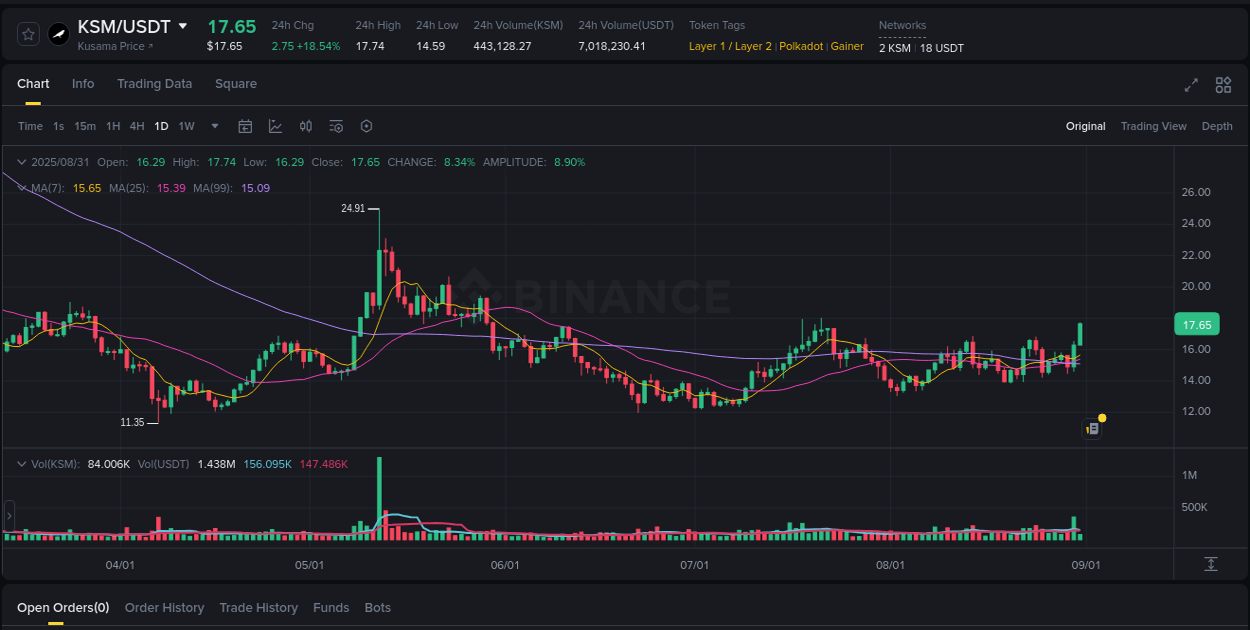
Task: Open the technical indicators icon
Action: [335, 126]
